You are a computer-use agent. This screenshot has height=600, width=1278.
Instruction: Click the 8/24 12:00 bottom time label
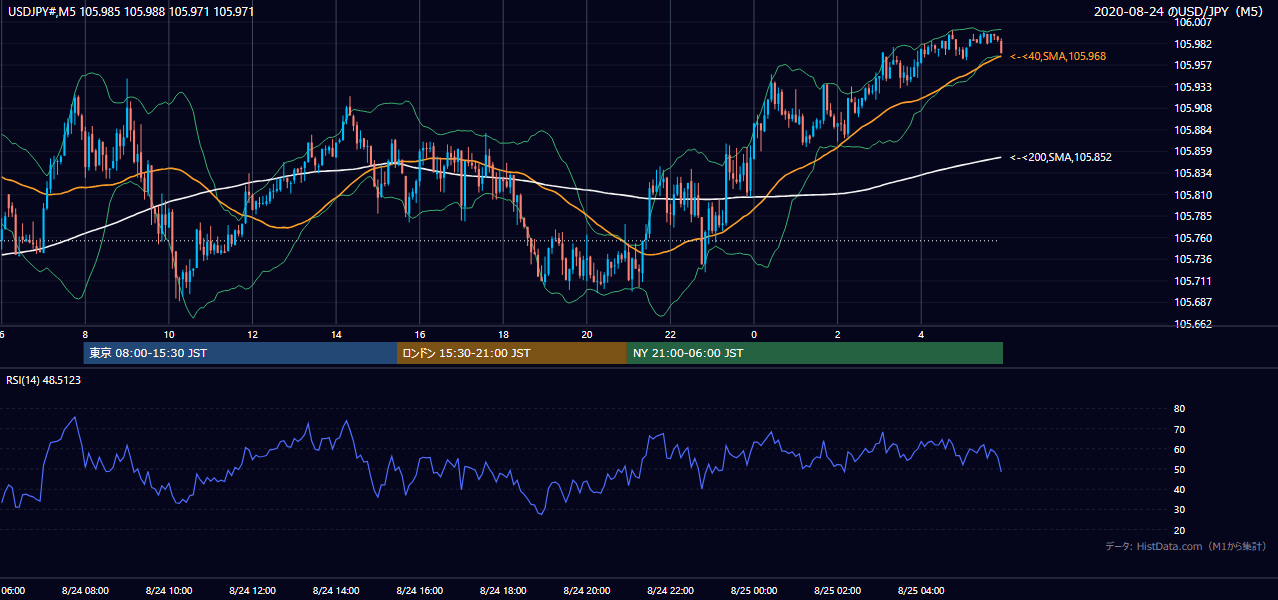(x=252, y=590)
